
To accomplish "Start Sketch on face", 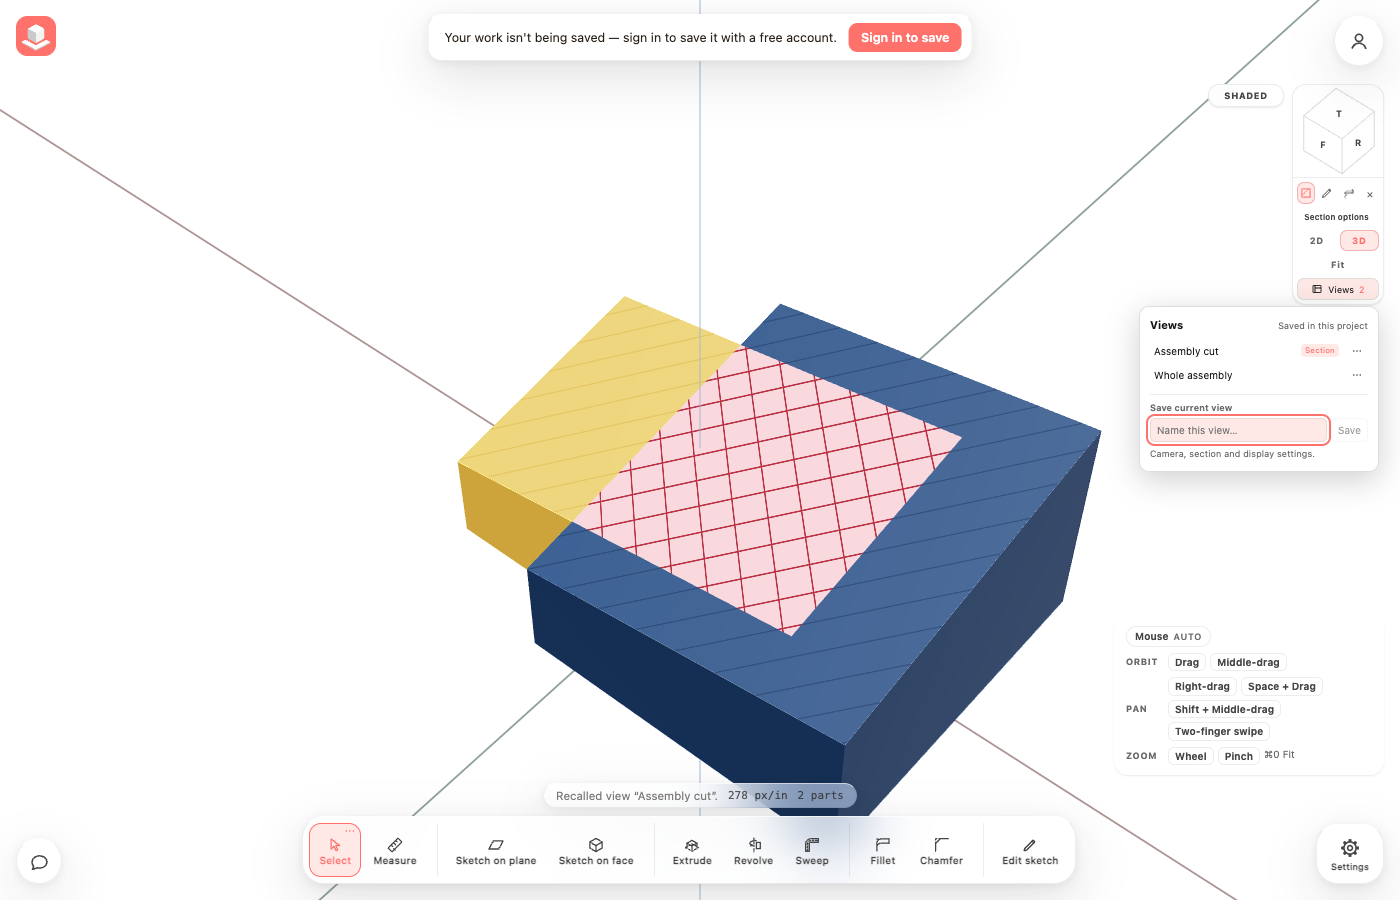I will [x=596, y=850].
